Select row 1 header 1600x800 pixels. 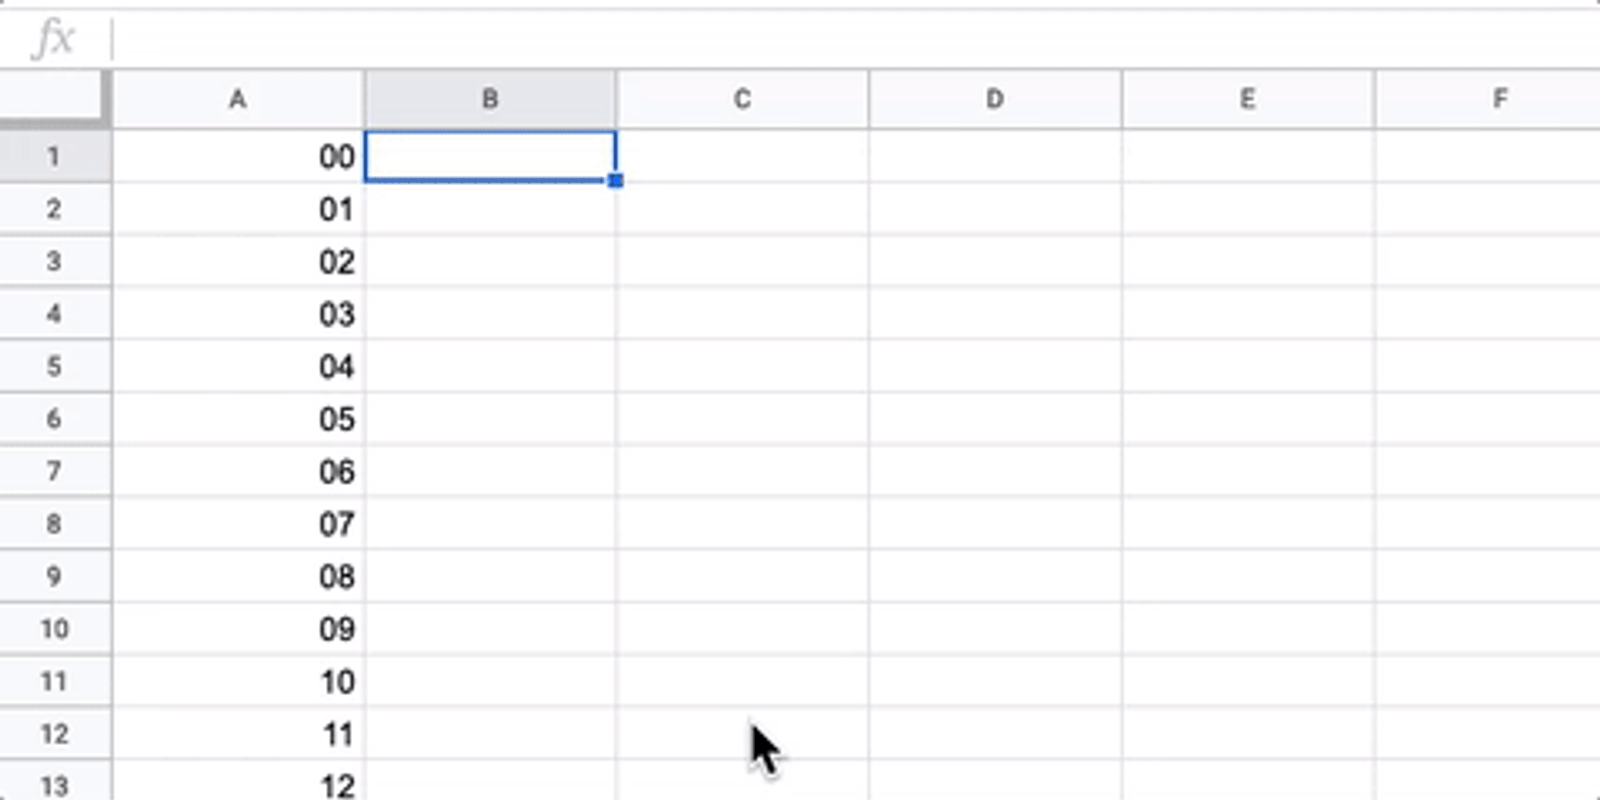coord(54,157)
